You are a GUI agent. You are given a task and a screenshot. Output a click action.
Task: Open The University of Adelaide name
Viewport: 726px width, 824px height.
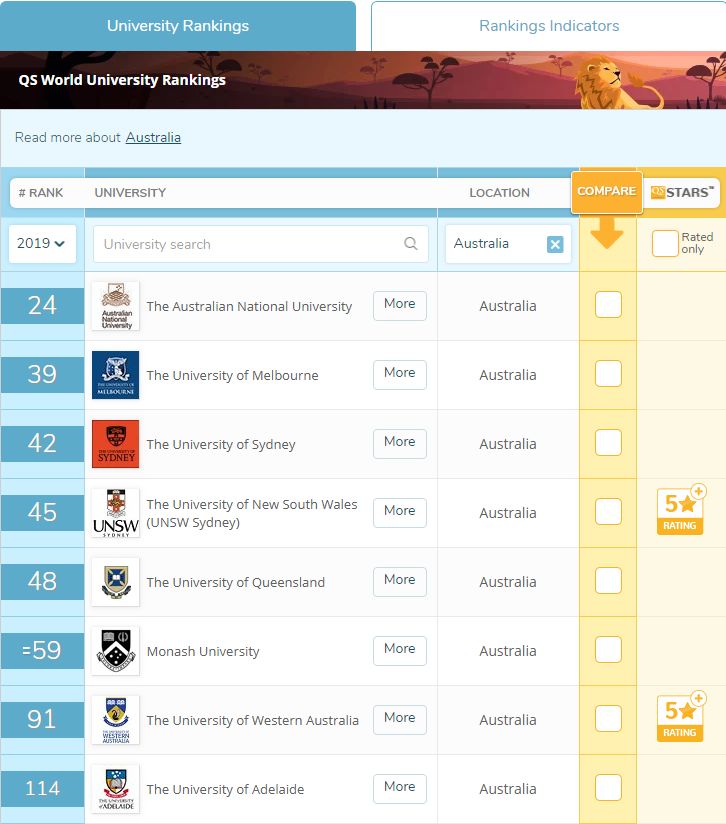point(225,789)
